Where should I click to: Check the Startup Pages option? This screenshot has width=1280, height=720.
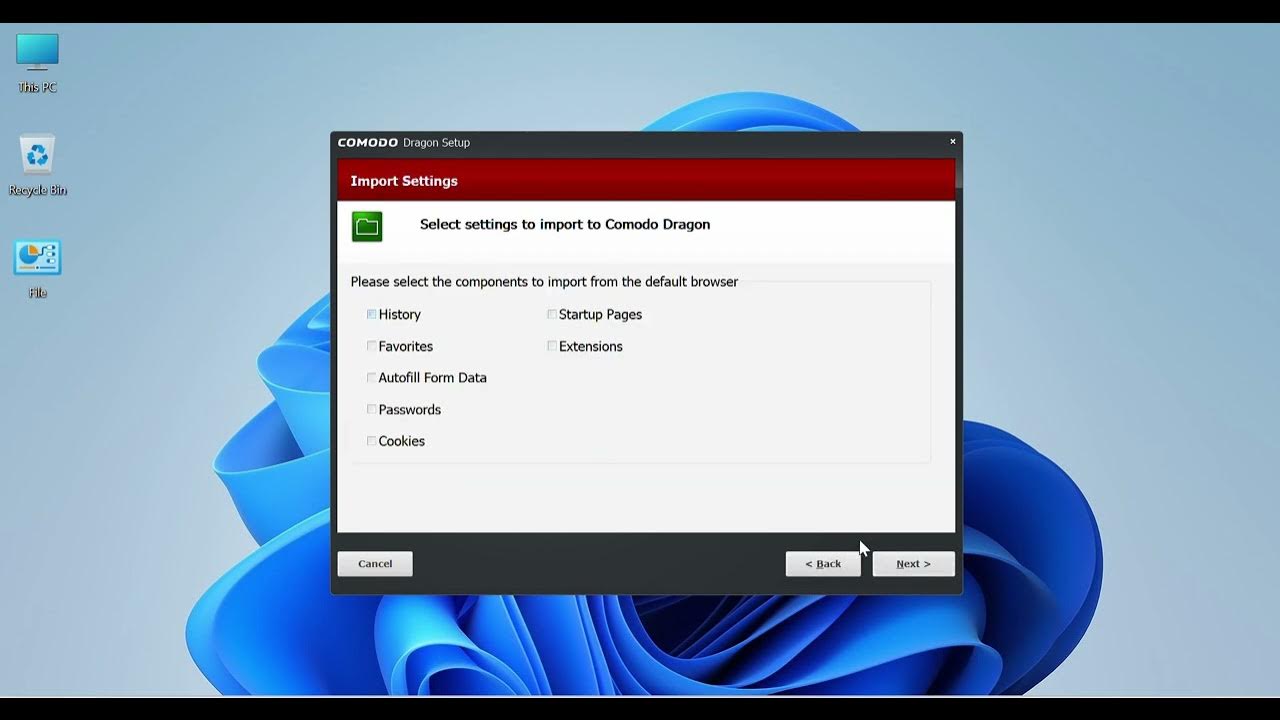pos(551,314)
